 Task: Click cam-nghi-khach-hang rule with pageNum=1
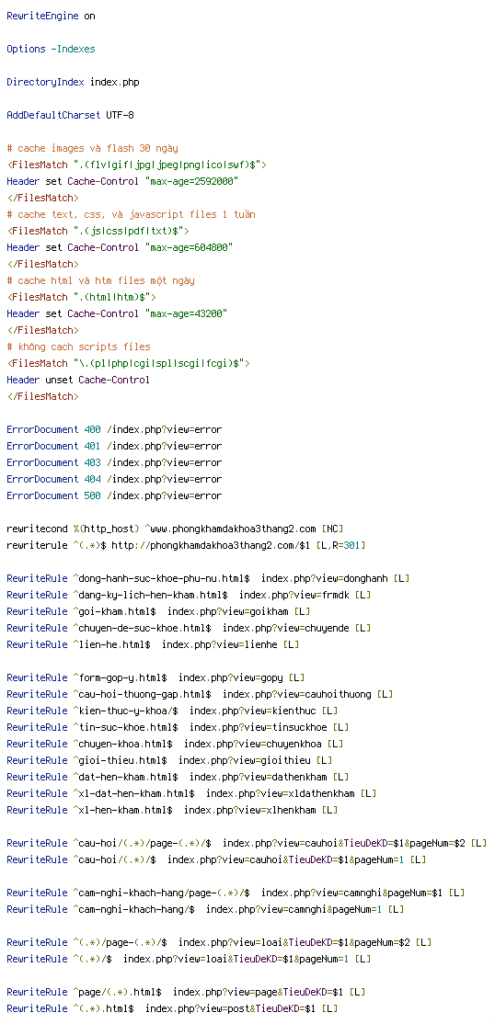click(x=205, y=909)
